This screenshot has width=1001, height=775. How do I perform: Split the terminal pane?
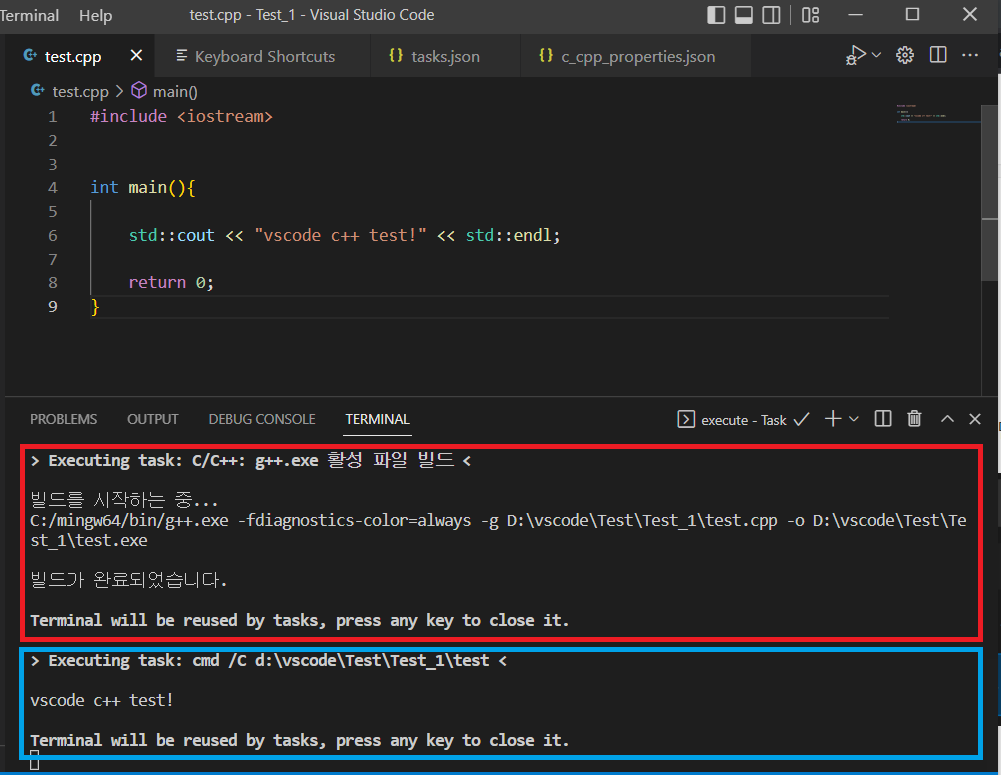pos(883,419)
